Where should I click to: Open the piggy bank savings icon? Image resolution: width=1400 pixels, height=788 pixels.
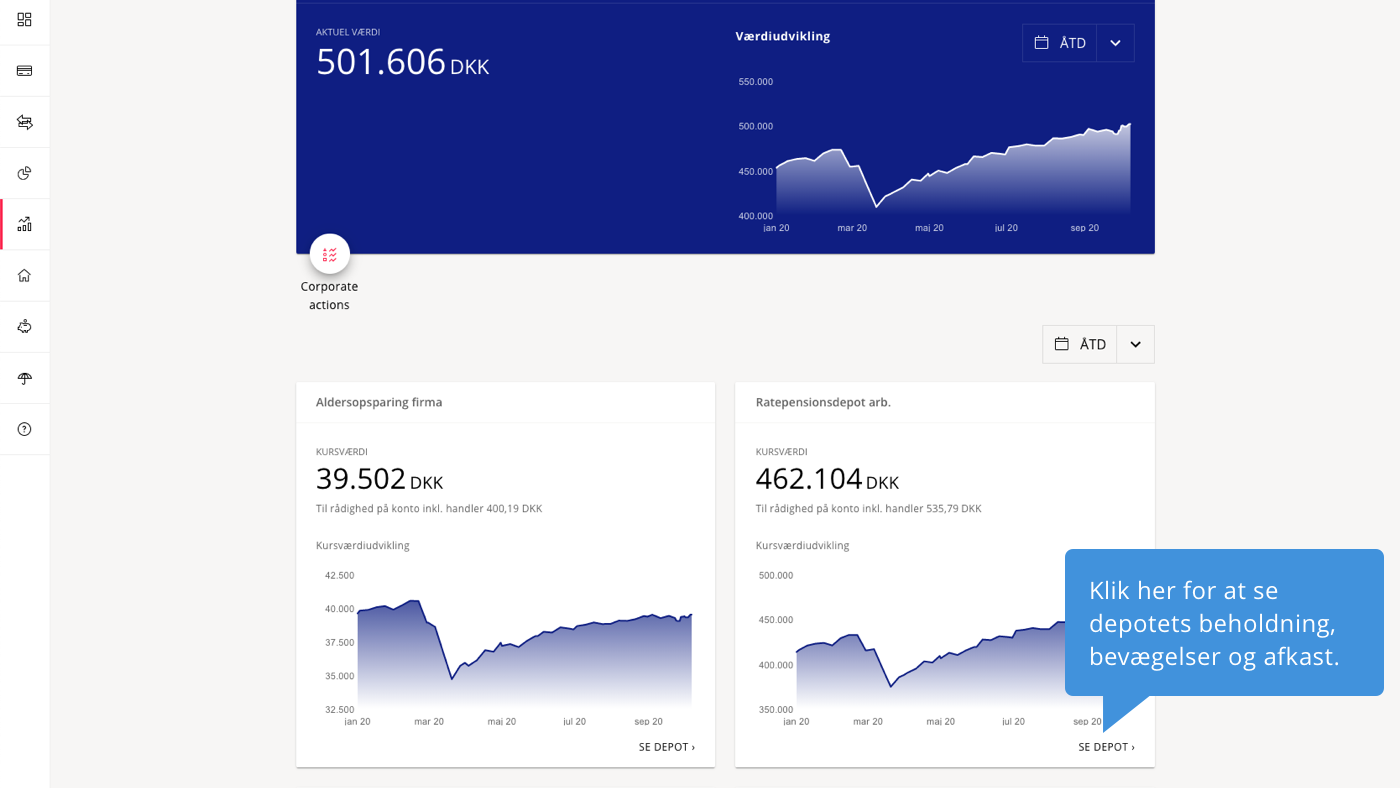pos(24,326)
